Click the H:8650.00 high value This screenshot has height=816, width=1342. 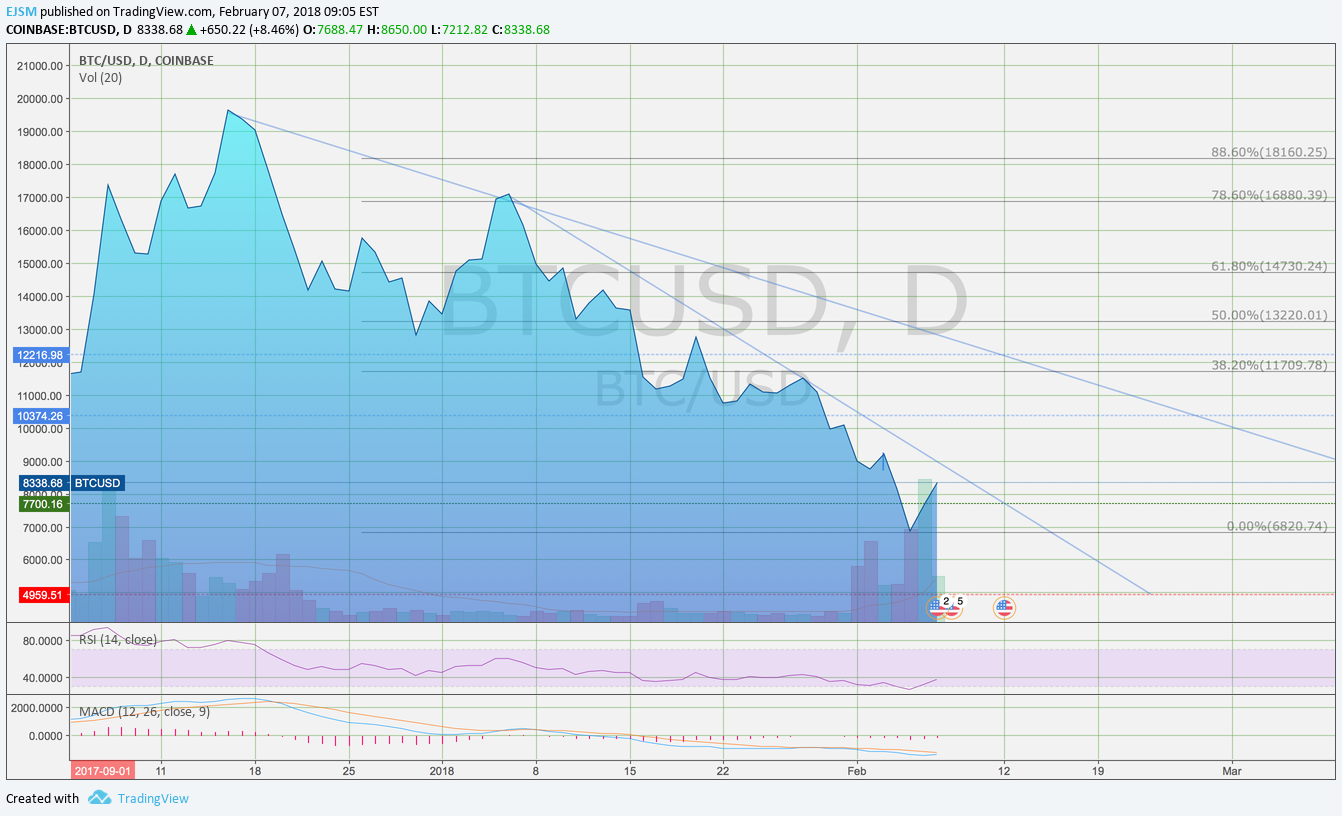(398, 30)
